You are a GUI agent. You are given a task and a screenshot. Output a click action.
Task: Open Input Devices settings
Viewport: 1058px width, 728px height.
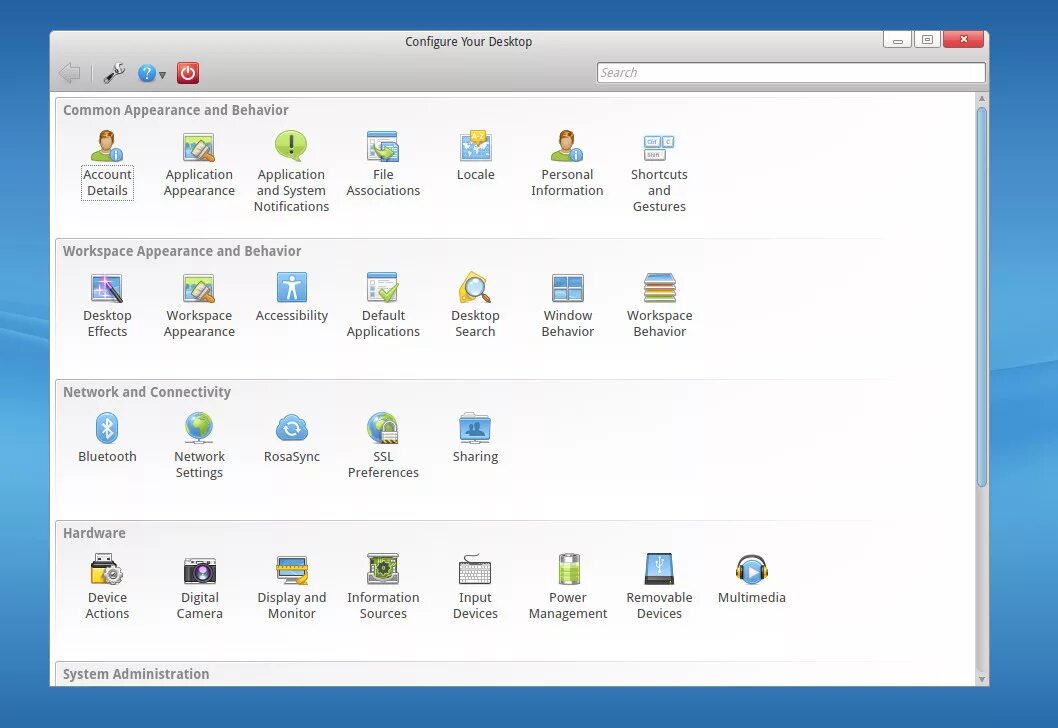(x=476, y=588)
